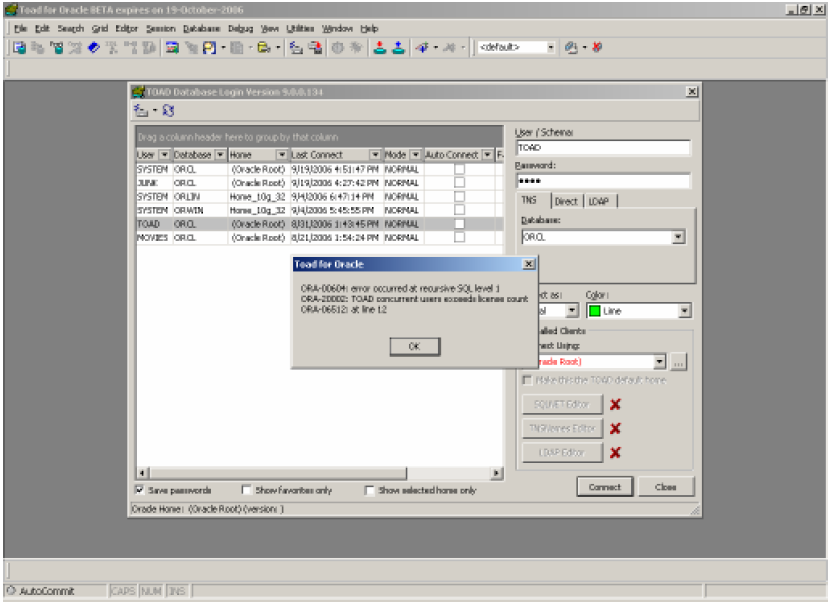Enable Show selected home only
This screenshot has height=605, width=831.
coord(369,490)
